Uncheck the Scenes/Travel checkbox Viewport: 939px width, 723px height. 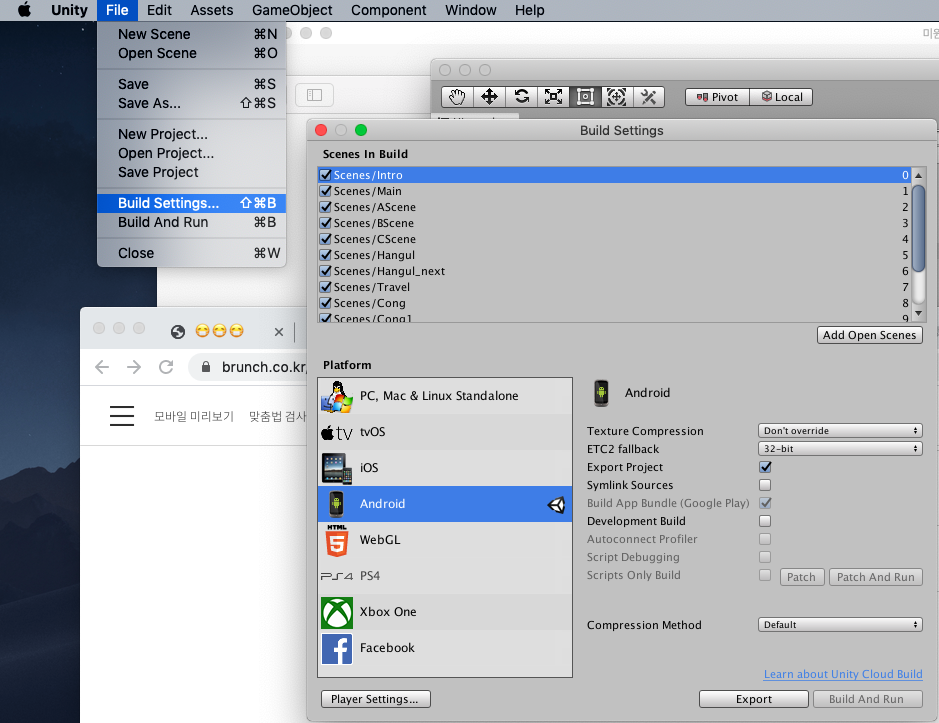coord(326,287)
